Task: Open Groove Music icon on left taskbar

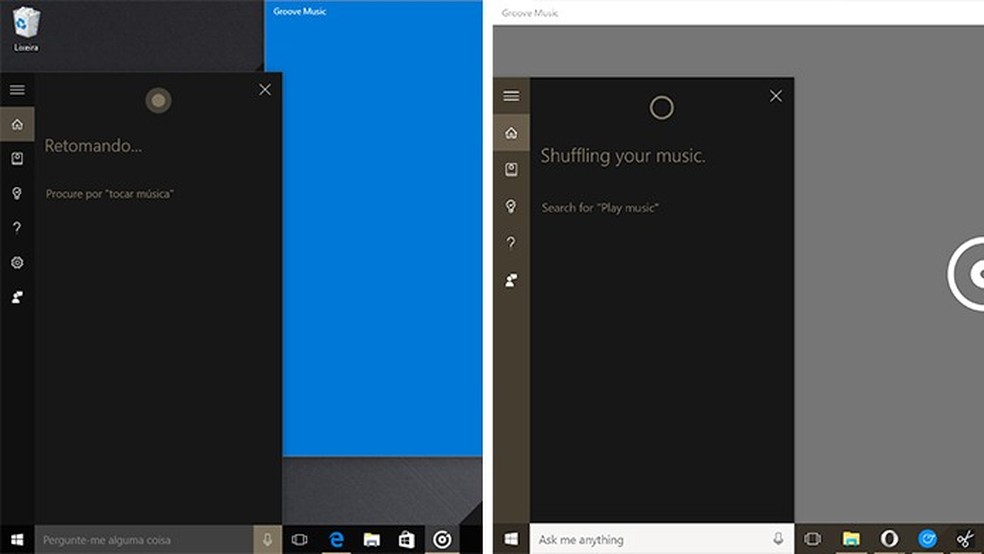Action: 442,540
